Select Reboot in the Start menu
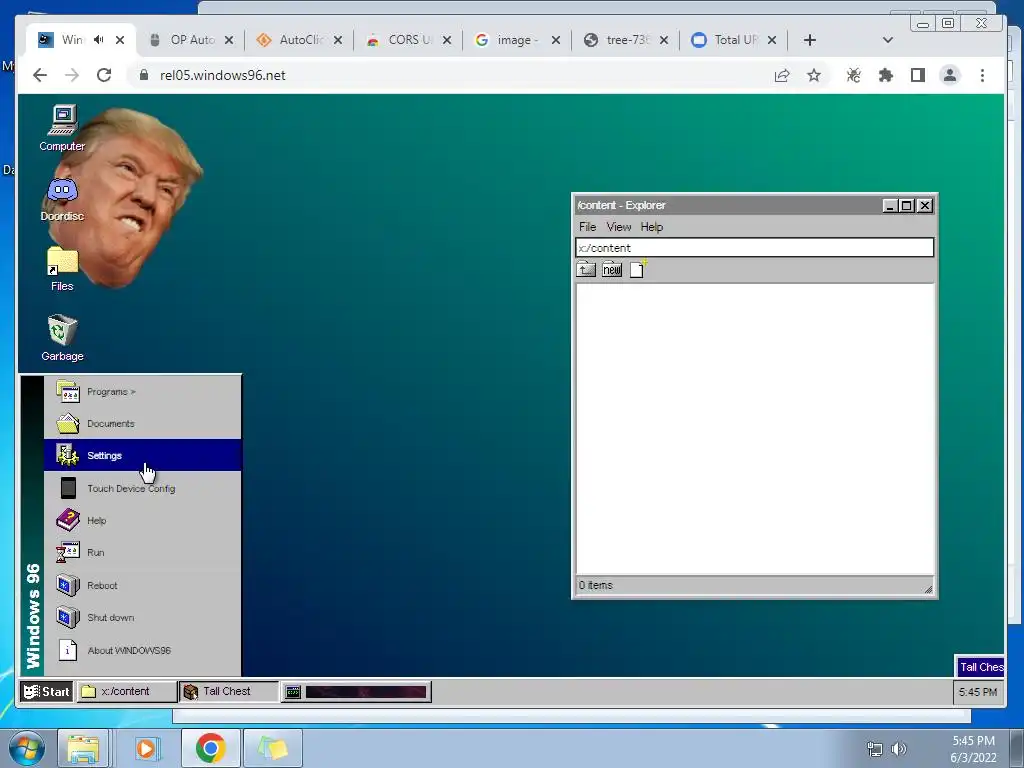This screenshot has height=768, width=1024. click(x=142, y=585)
